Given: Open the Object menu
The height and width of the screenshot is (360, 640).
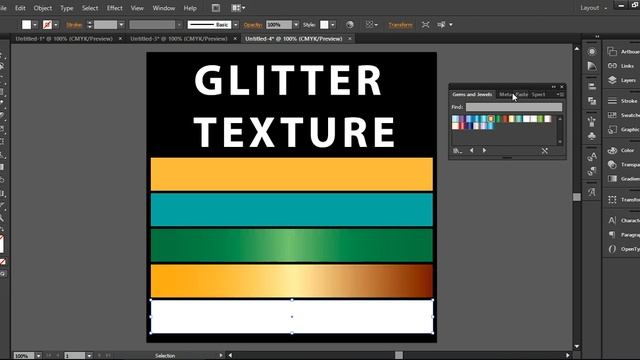Looking at the screenshot, I should 42,8.
